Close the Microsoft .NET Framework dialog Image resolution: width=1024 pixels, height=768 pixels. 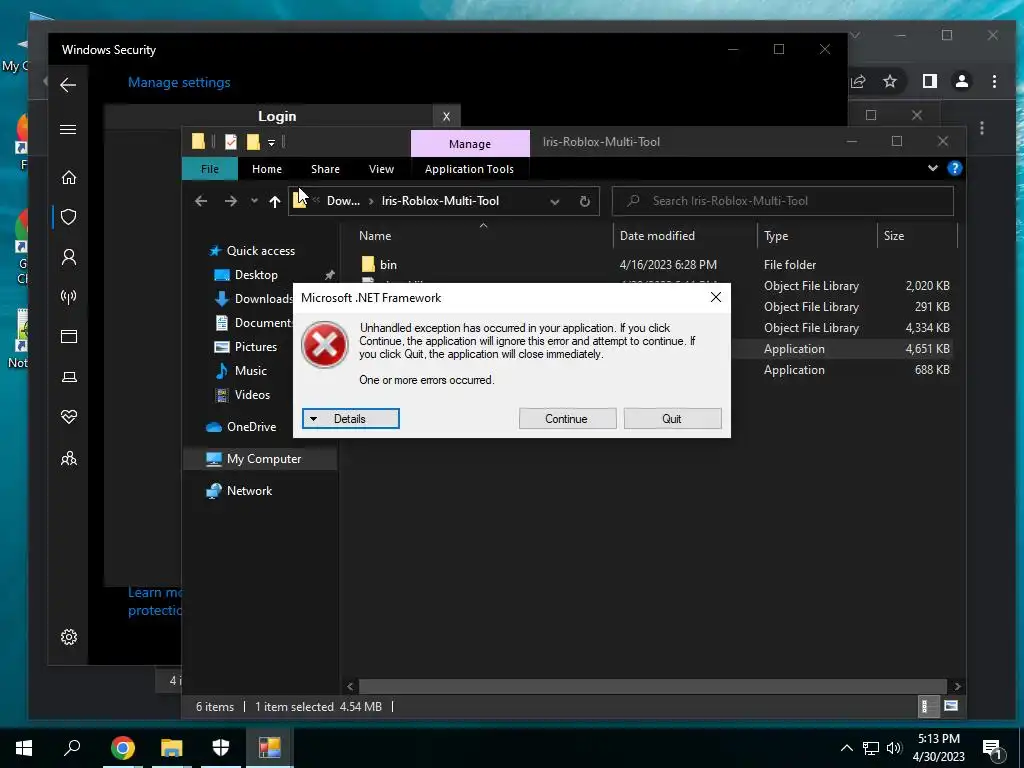[x=716, y=298]
